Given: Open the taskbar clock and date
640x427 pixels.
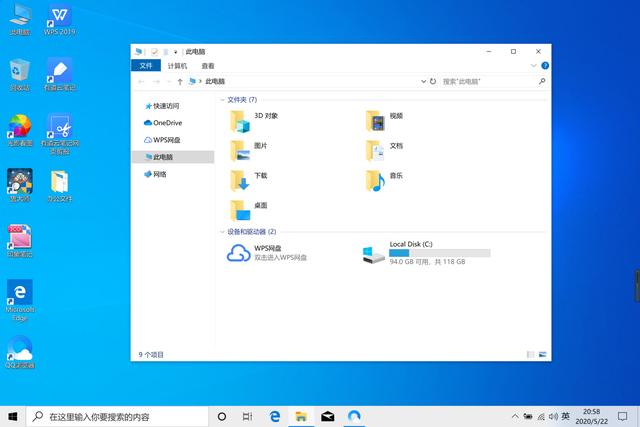Looking at the screenshot, I should click(x=591, y=416).
